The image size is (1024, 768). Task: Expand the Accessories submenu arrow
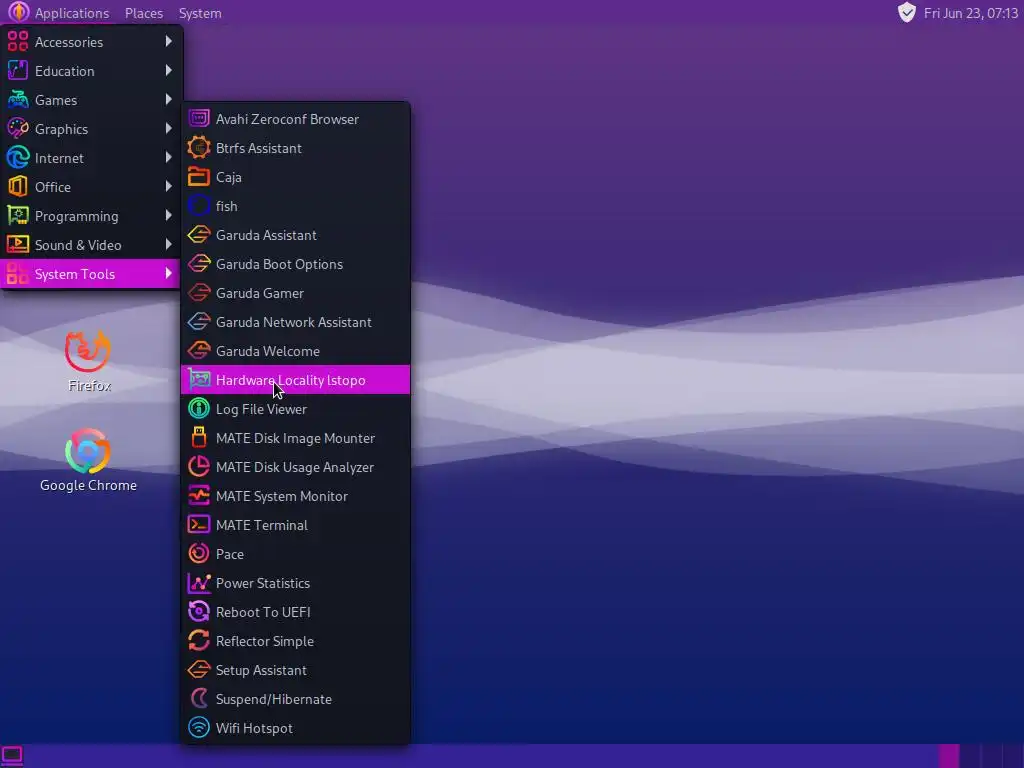point(168,41)
